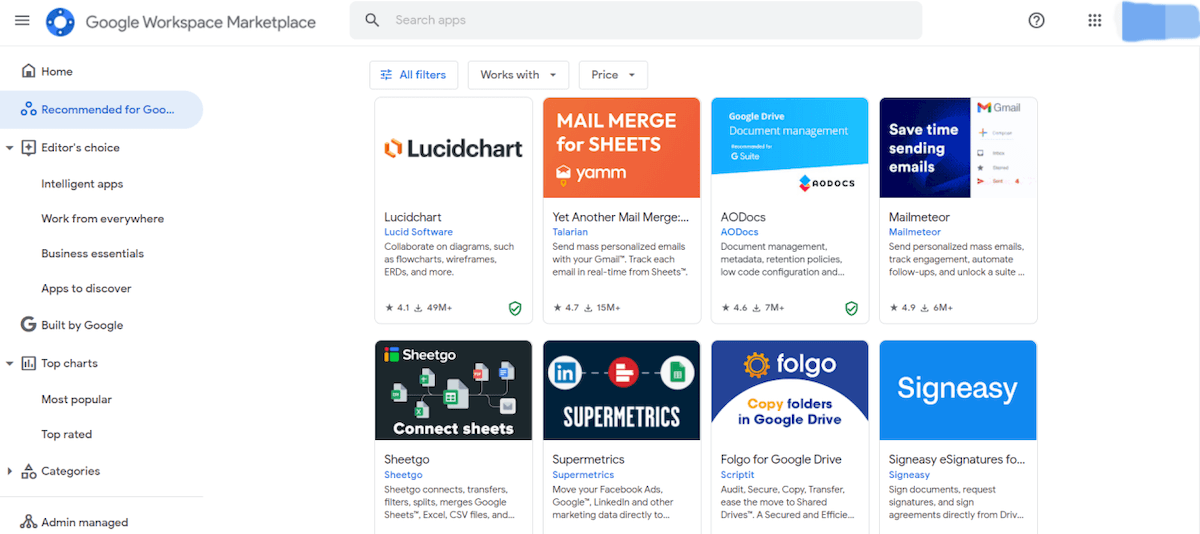Open Signeasy eSignatures app title

[957, 460]
